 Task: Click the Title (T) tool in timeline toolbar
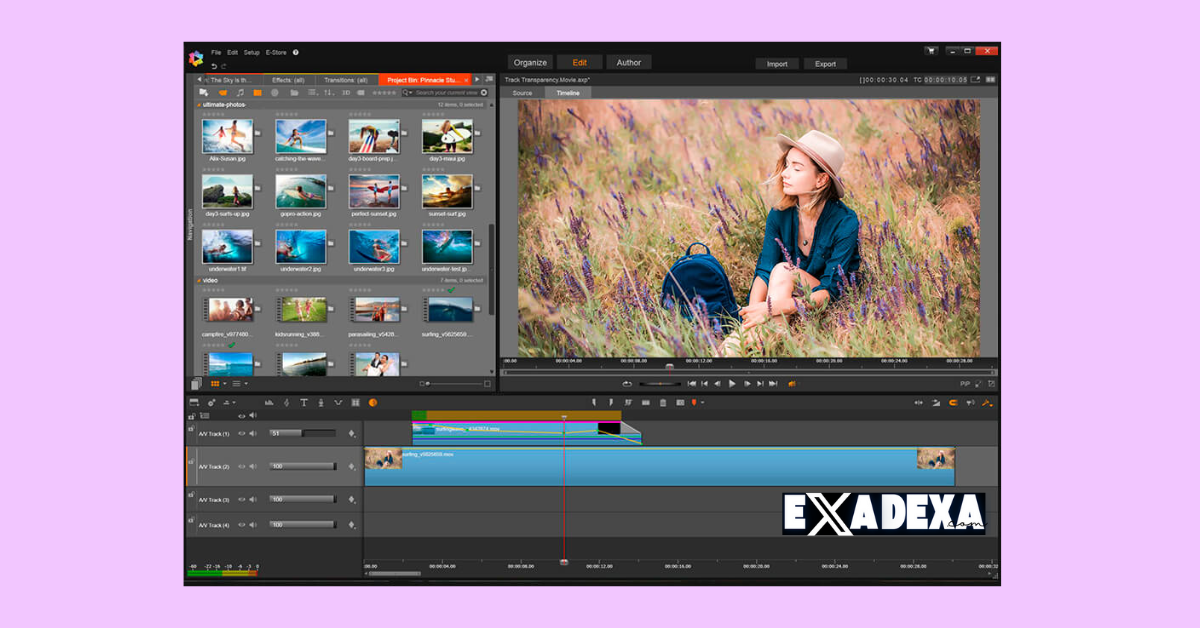(x=304, y=403)
